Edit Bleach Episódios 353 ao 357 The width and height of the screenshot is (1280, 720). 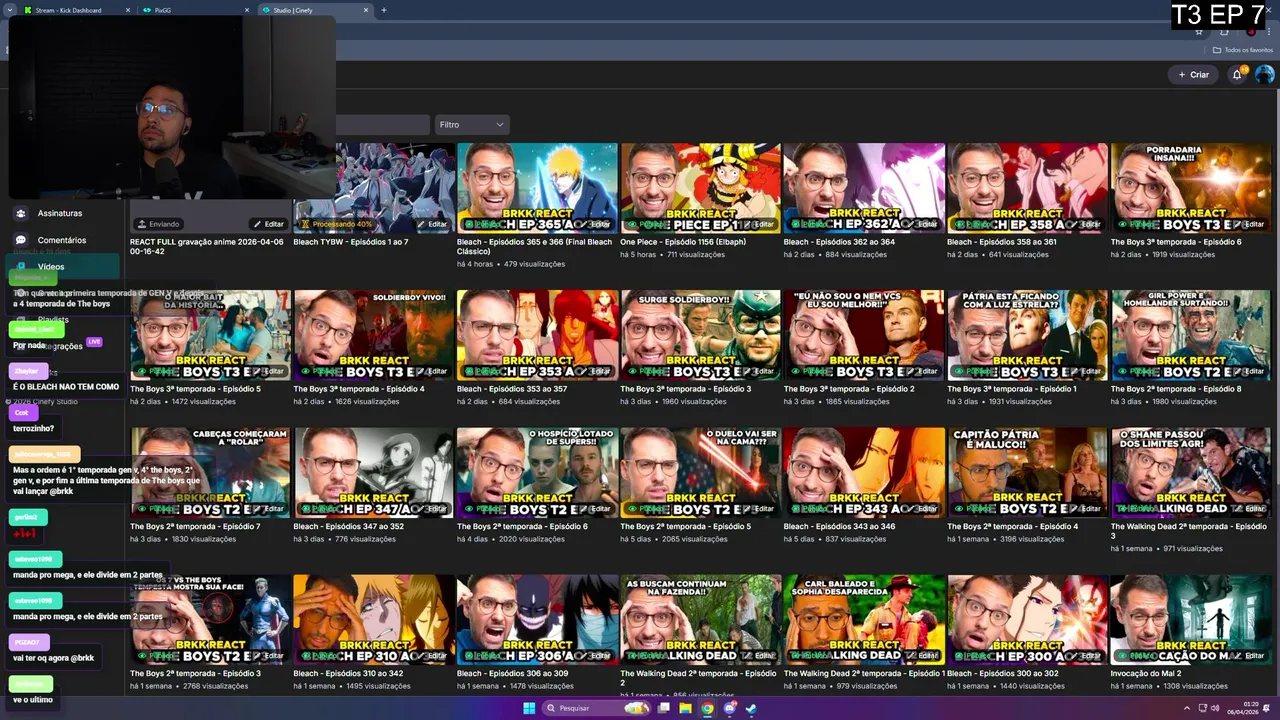click(595, 371)
